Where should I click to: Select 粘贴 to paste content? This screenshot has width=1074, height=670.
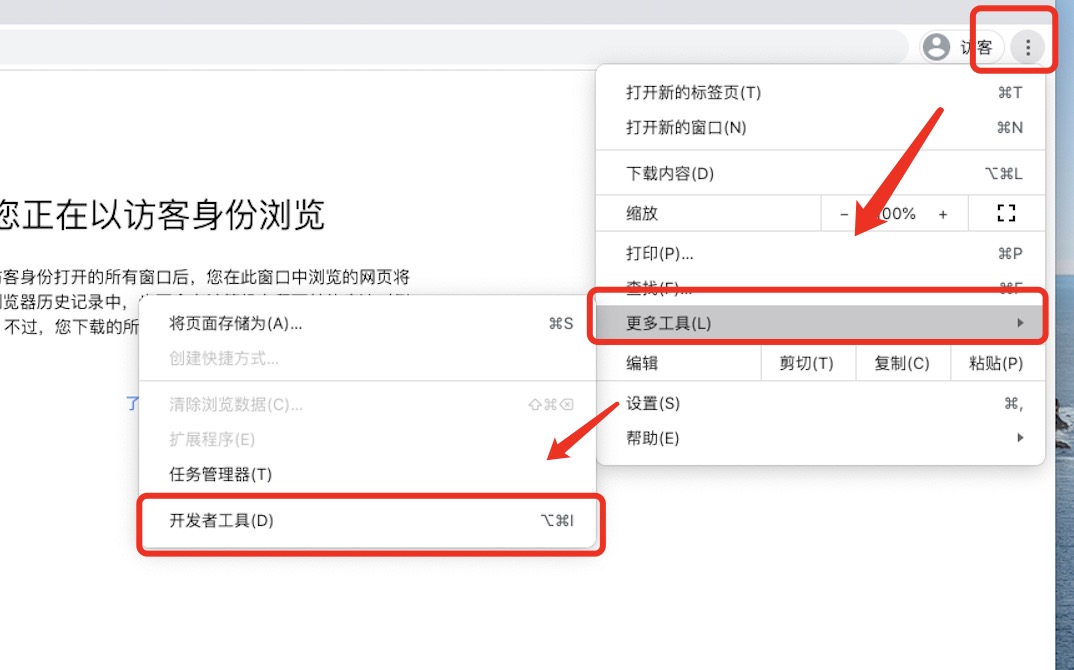tap(996, 363)
